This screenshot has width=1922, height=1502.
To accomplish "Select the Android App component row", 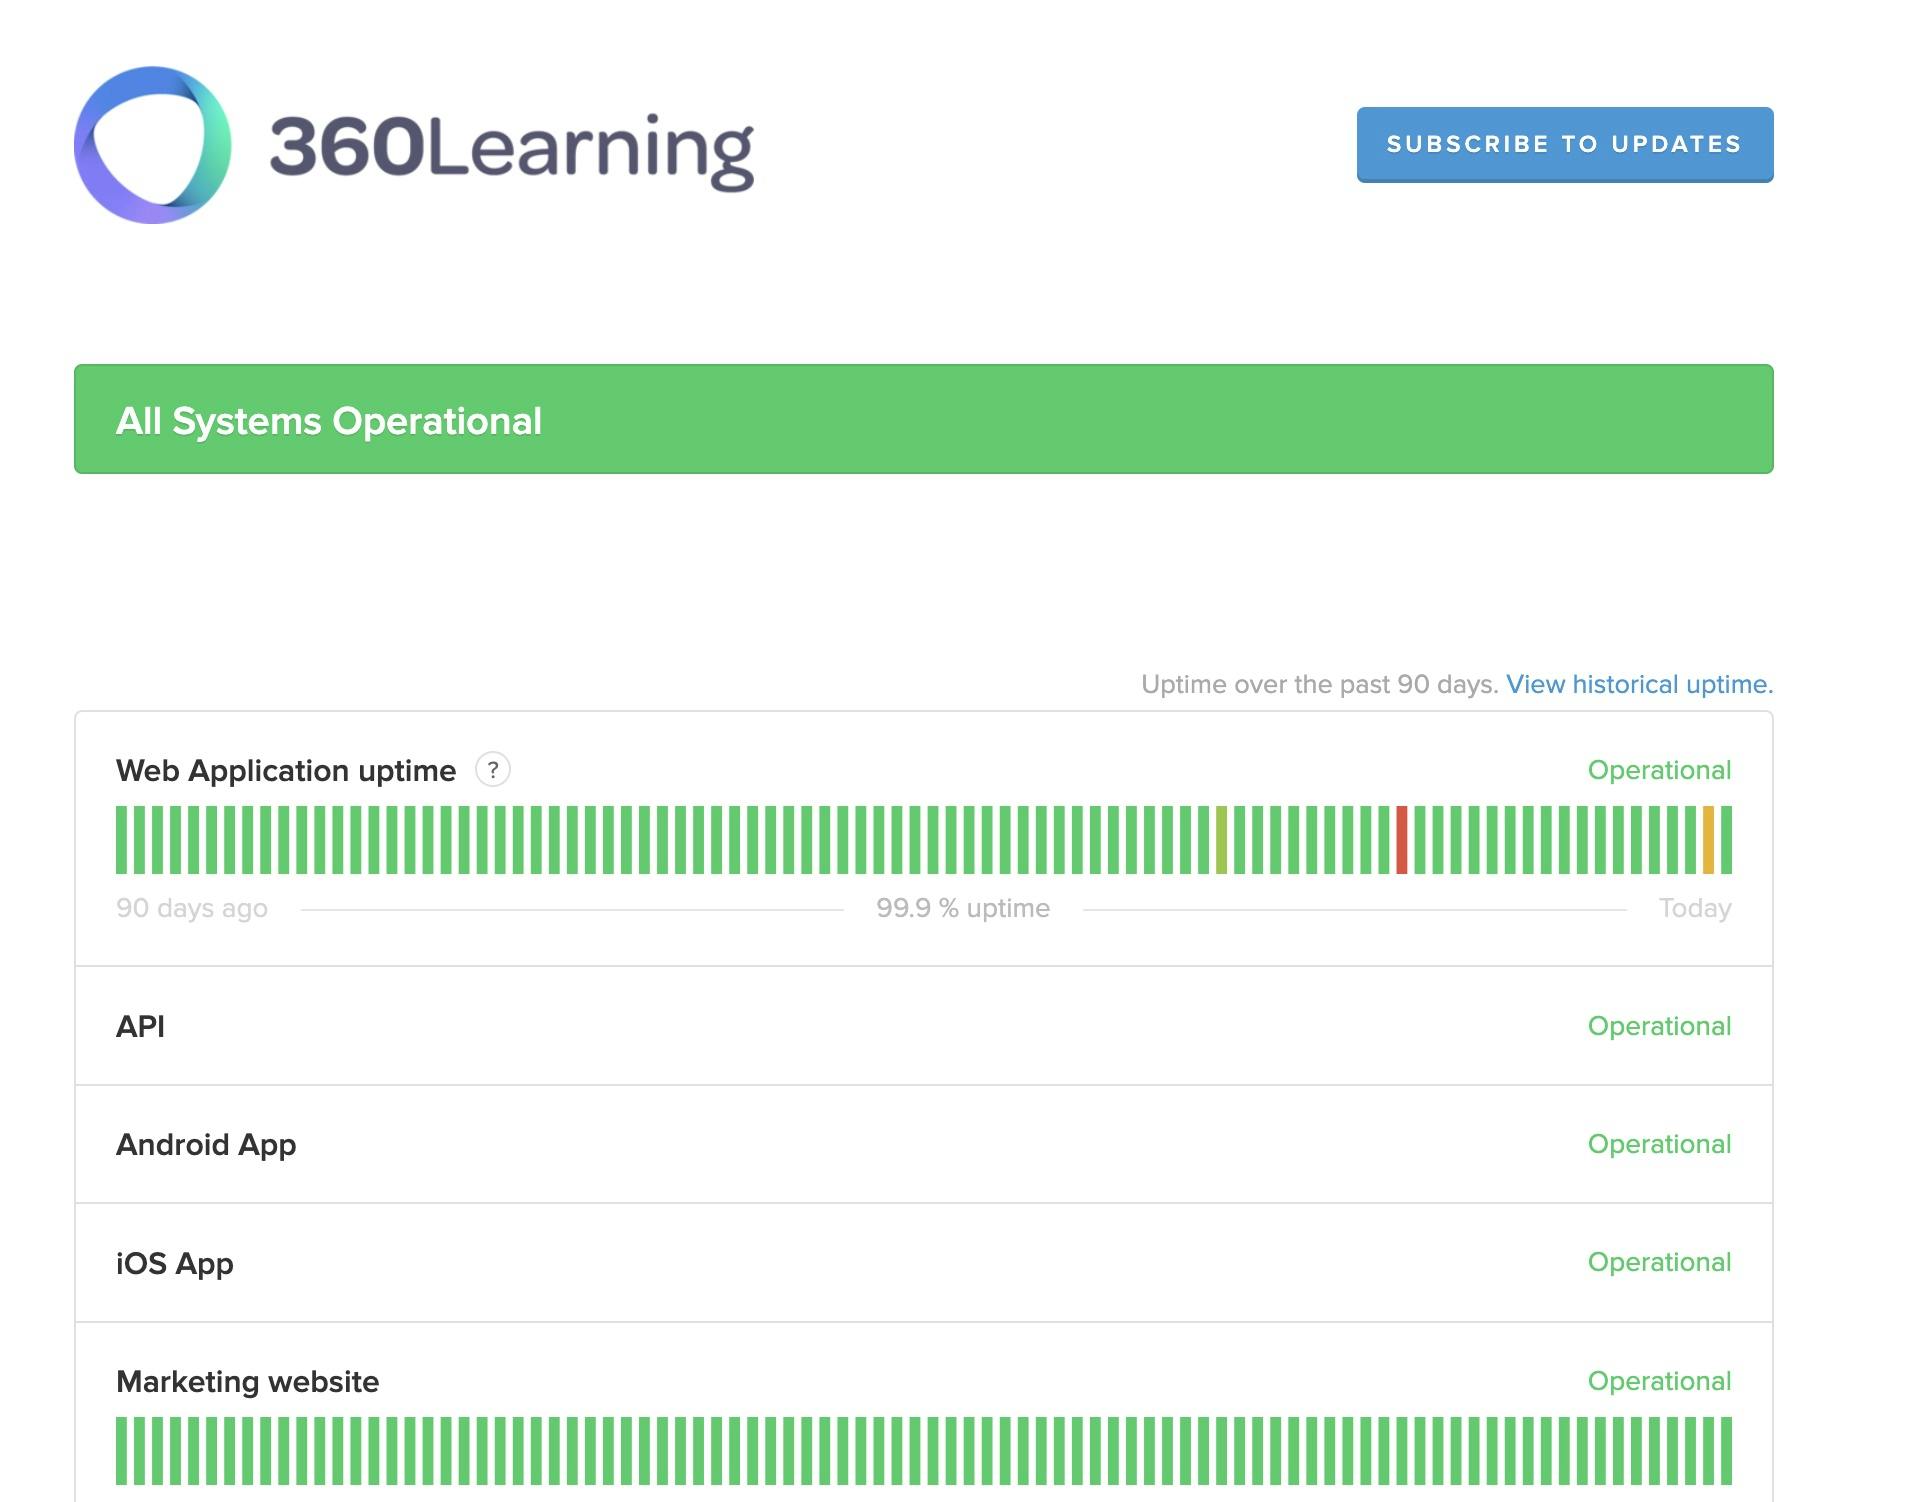I will pyautogui.click(x=206, y=1144).
